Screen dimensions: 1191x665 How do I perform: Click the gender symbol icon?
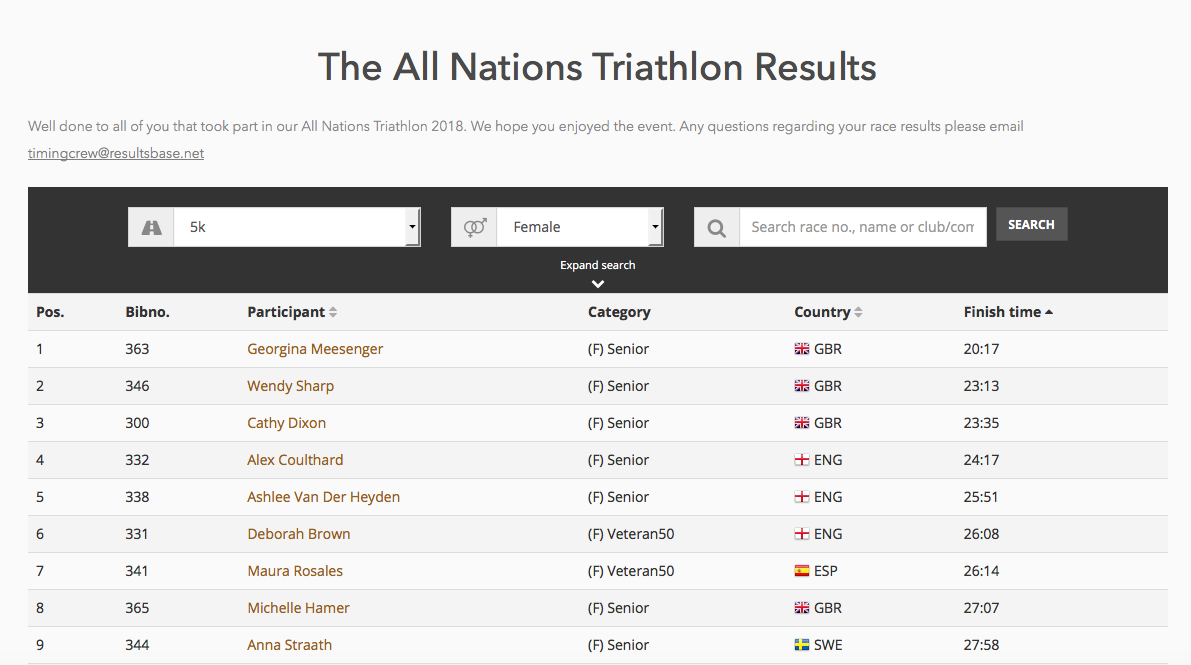[475, 227]
